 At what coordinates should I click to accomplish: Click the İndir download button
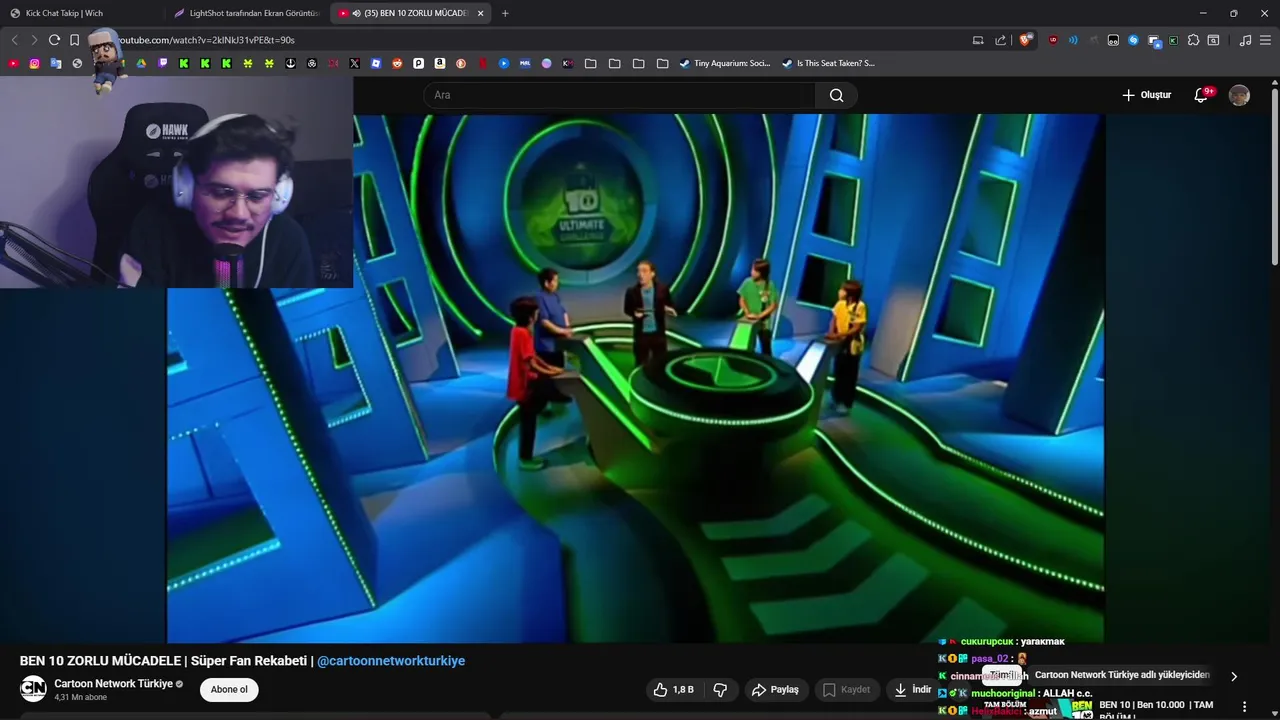[913, 689]
